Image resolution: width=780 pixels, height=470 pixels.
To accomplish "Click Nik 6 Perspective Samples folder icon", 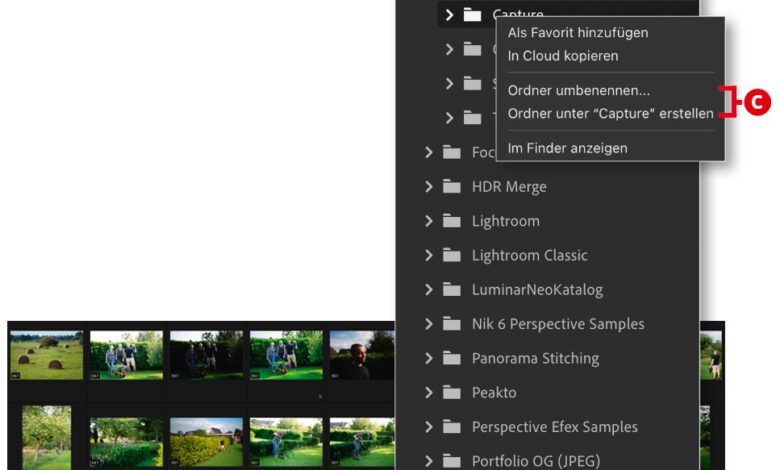I will point(452,324).
